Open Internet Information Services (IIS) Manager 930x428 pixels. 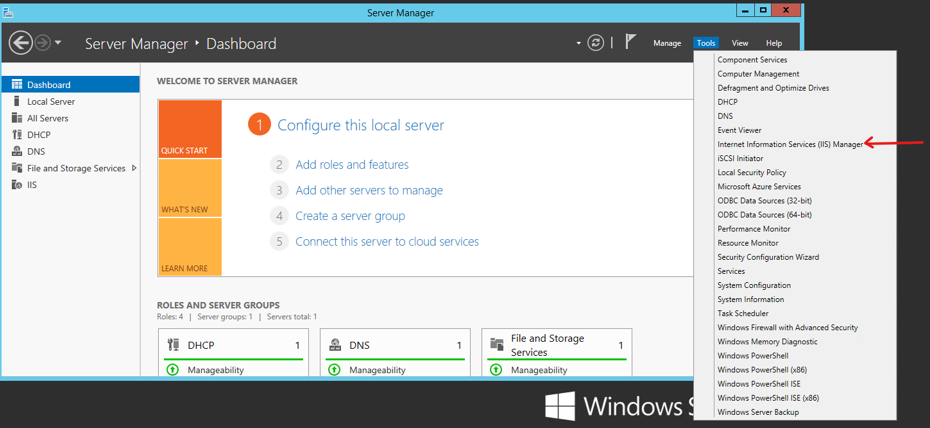[791, 144]
